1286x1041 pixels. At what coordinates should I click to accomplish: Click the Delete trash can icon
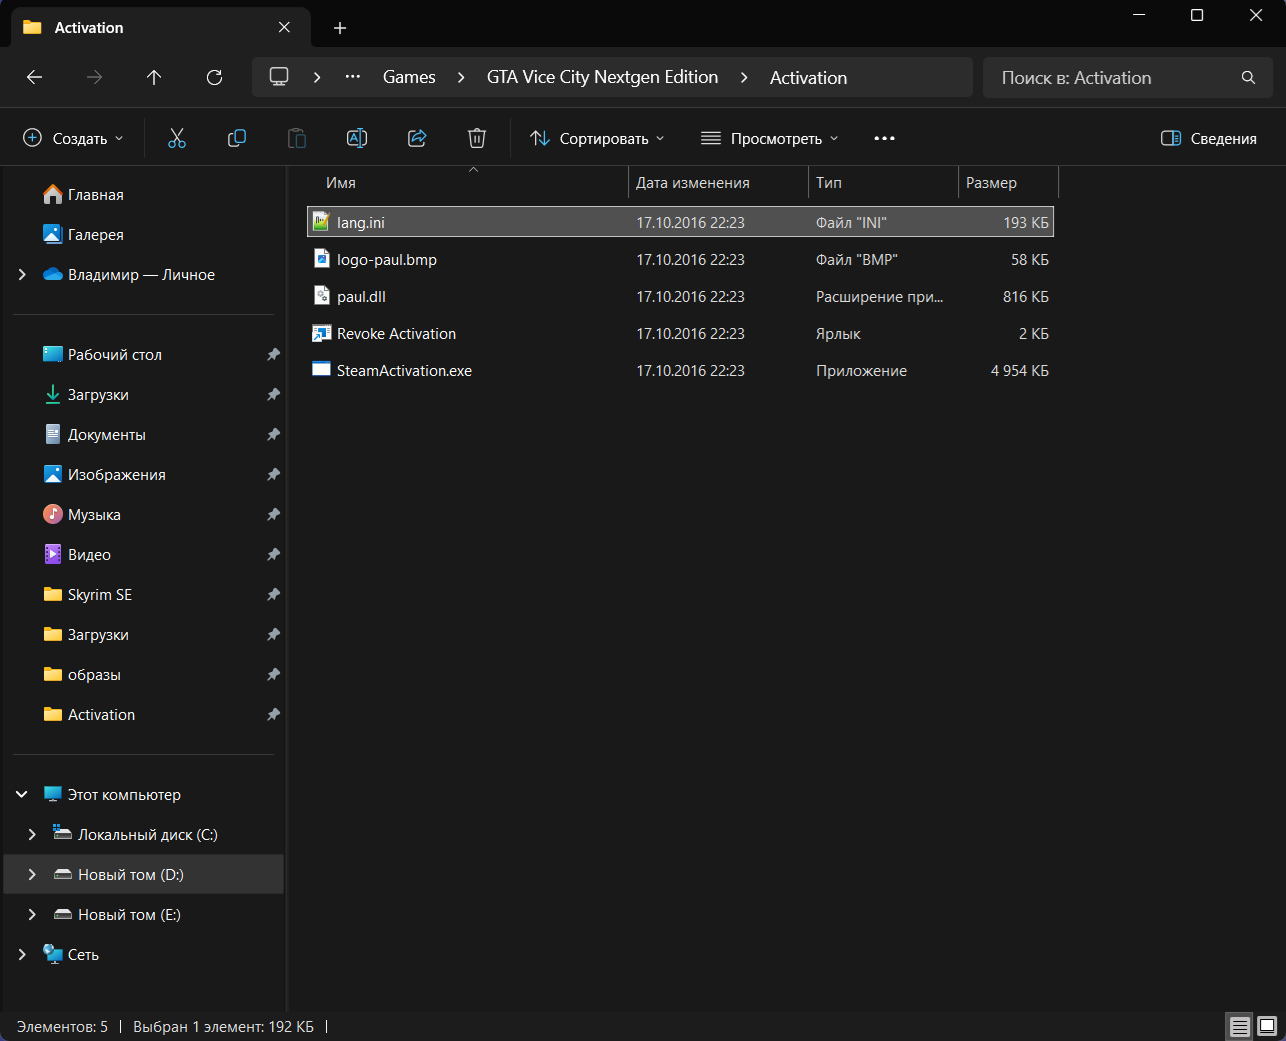(477, 138)
